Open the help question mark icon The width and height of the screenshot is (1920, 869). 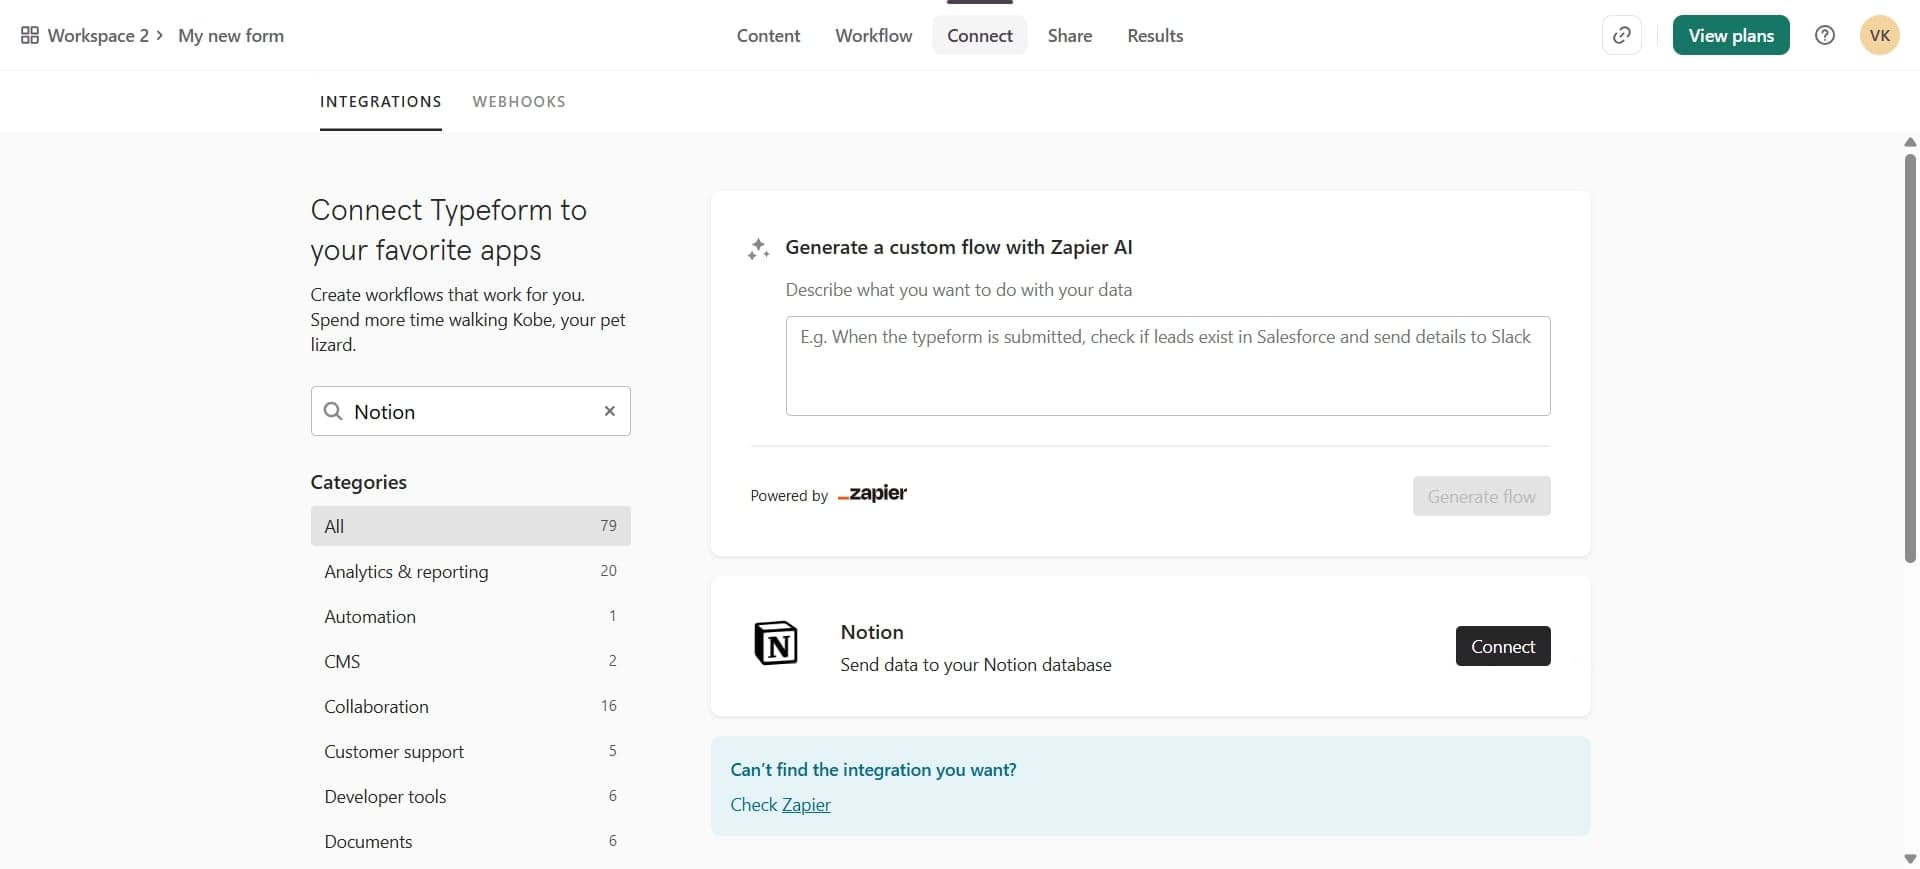[x=1824, y=36]
